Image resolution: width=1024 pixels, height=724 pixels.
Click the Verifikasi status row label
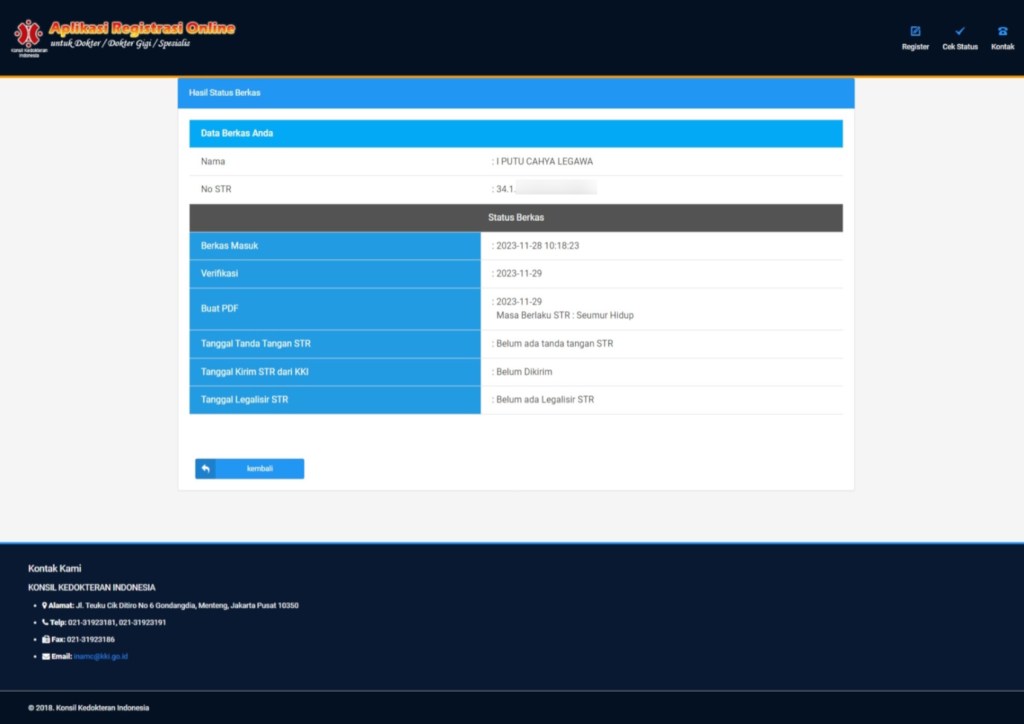coord(219,273)
